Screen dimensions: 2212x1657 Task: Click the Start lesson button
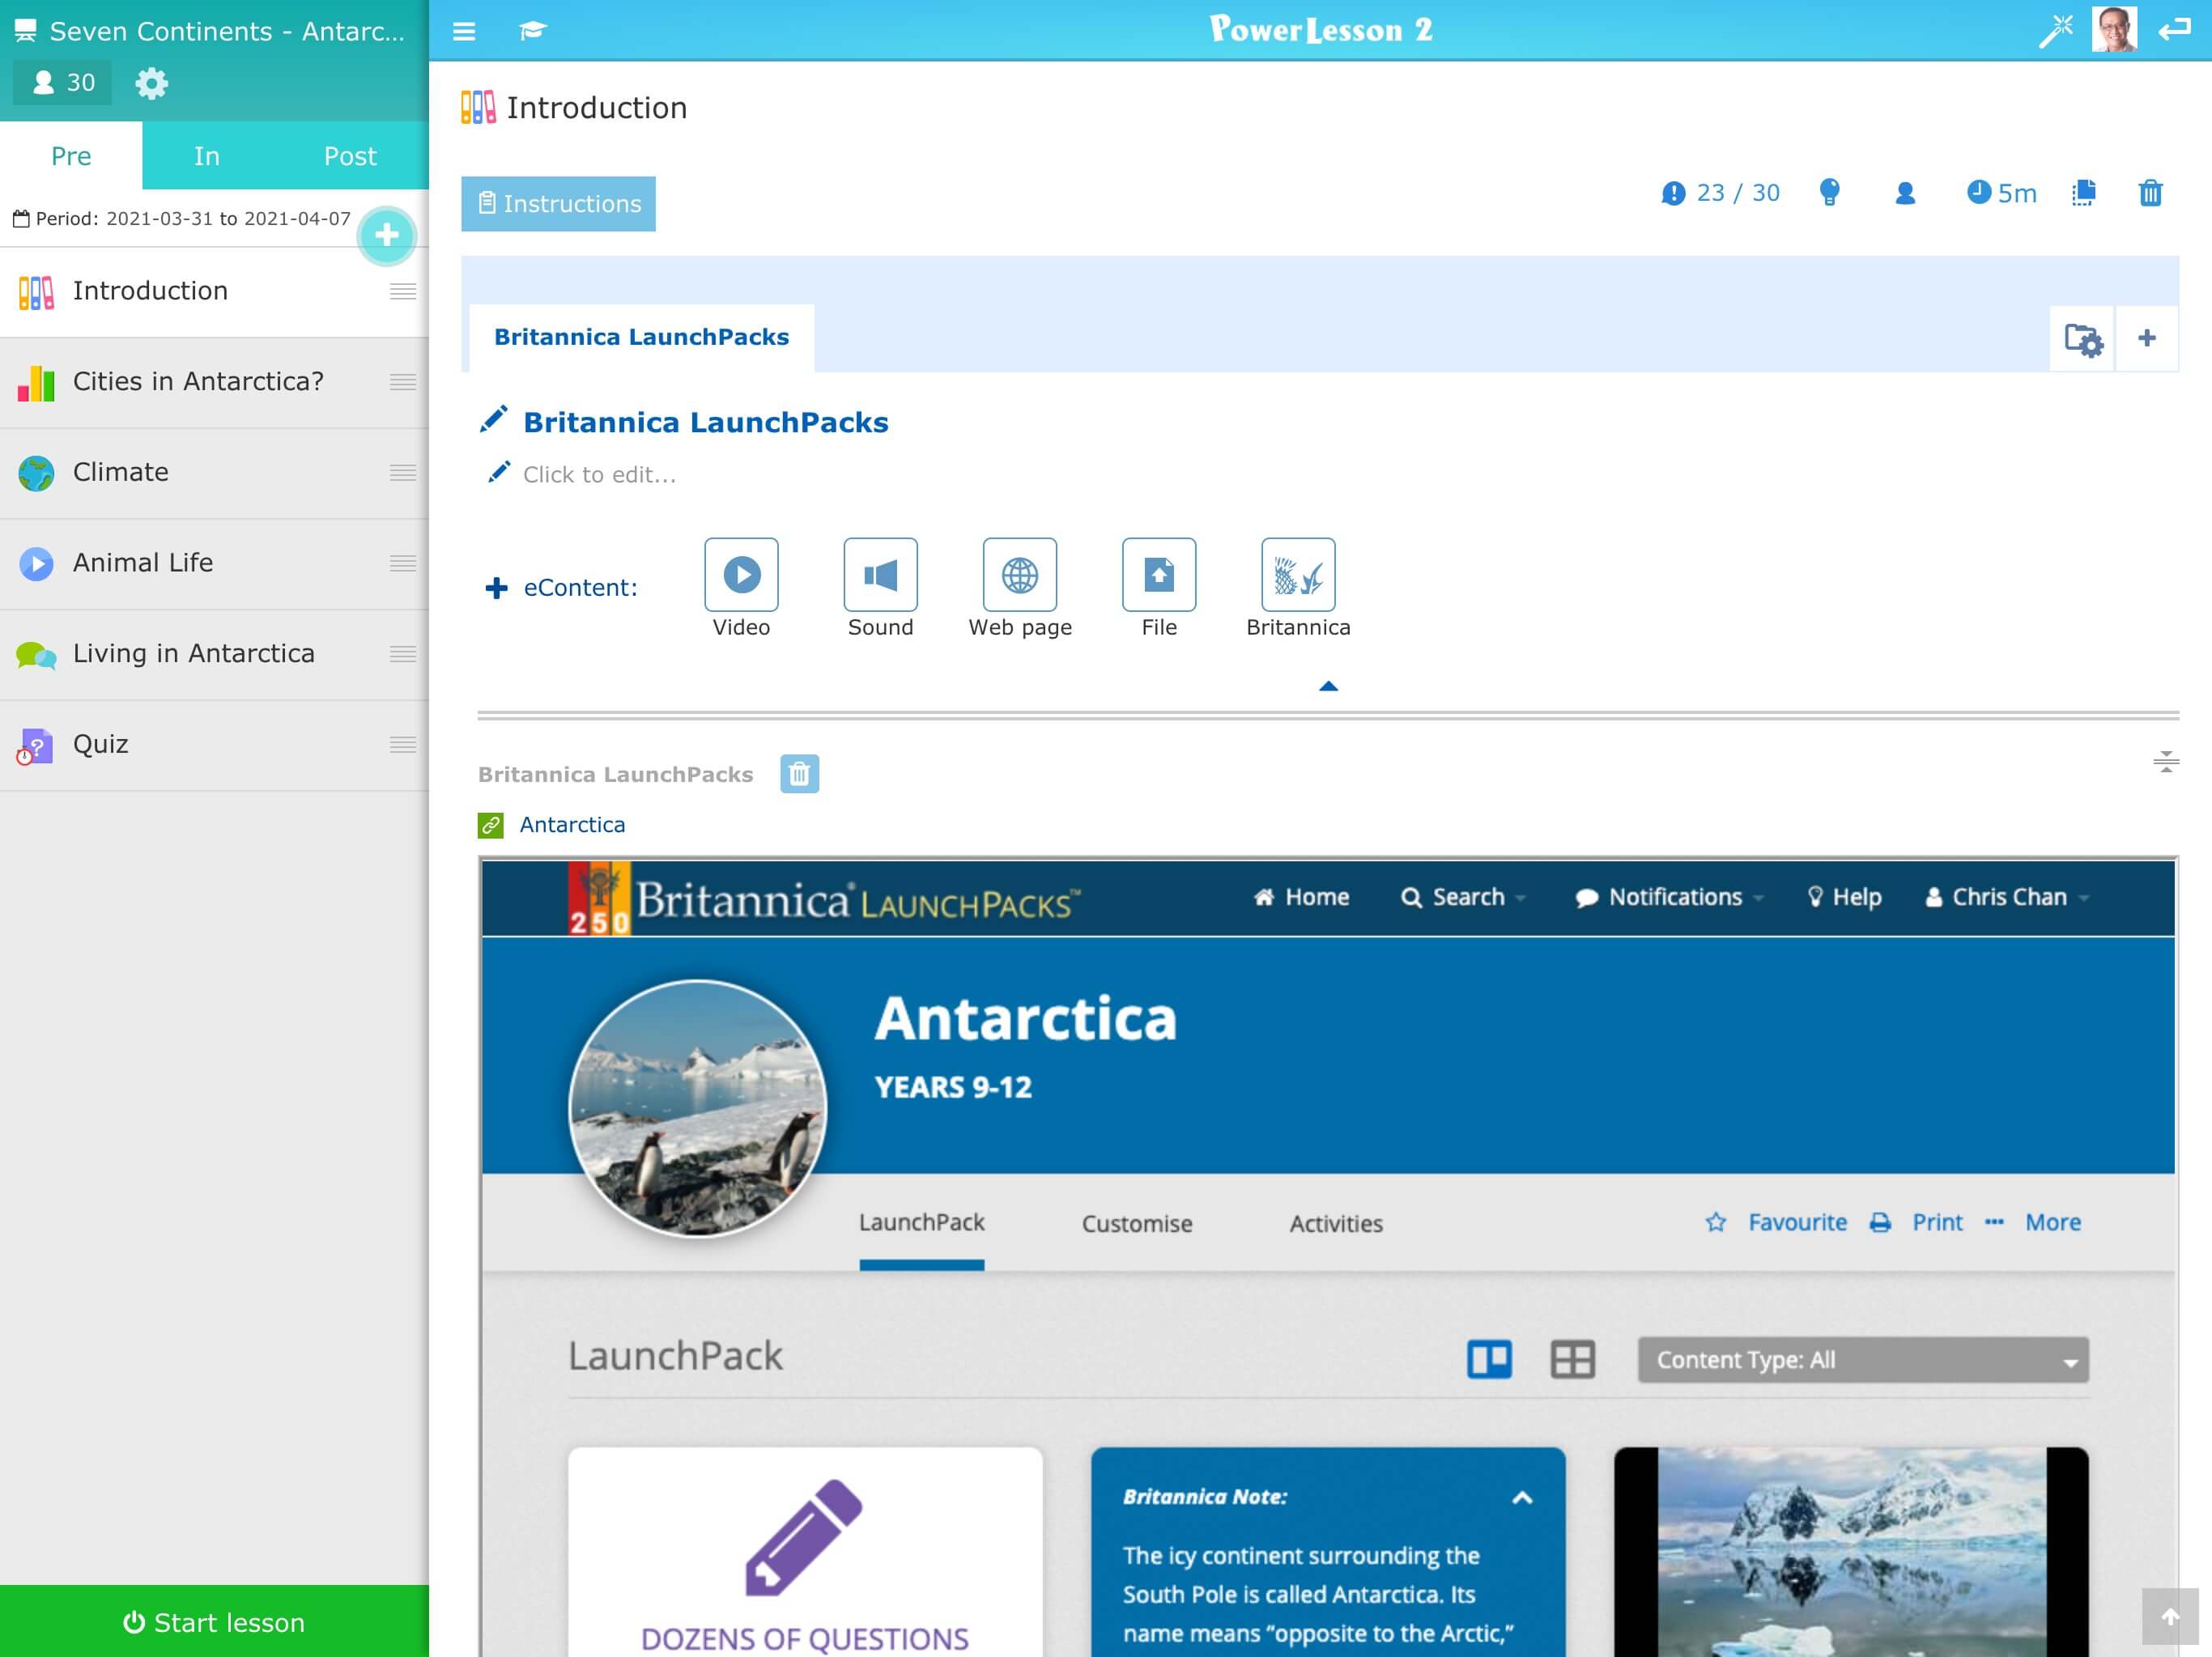coord(214,1621)
